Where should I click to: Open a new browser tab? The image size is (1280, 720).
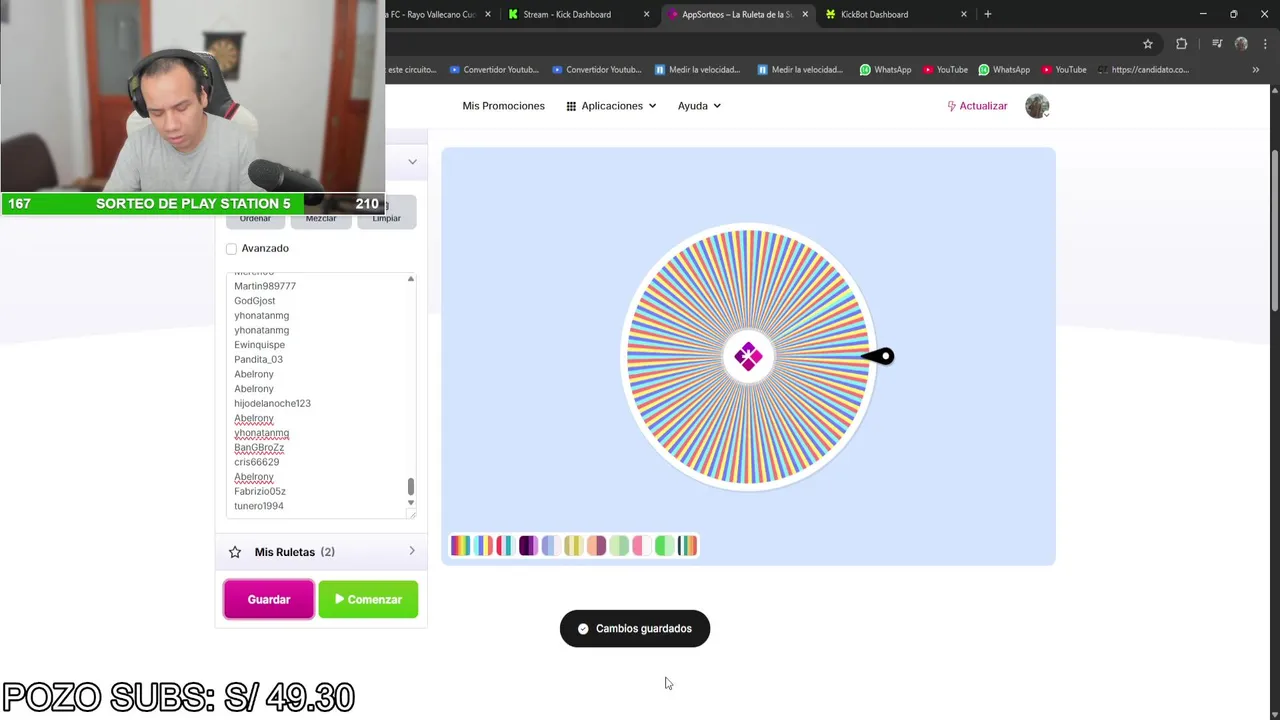pyautogui.click(x=988, y=14)
